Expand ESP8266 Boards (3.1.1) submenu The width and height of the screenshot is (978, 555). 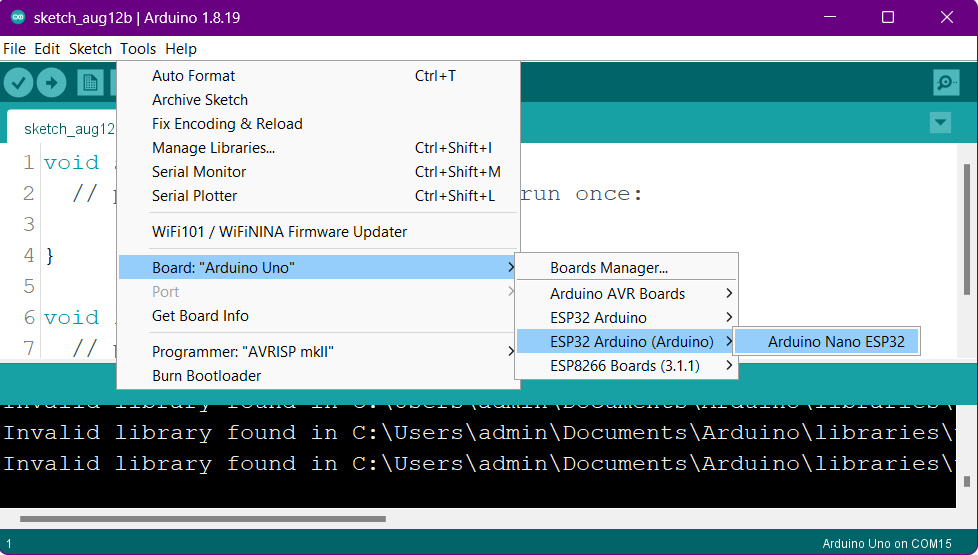pos(625,366)
